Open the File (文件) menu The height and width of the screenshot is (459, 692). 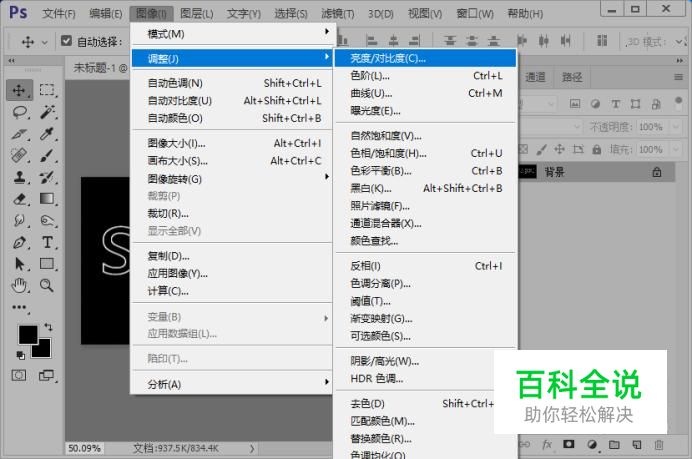59,14
